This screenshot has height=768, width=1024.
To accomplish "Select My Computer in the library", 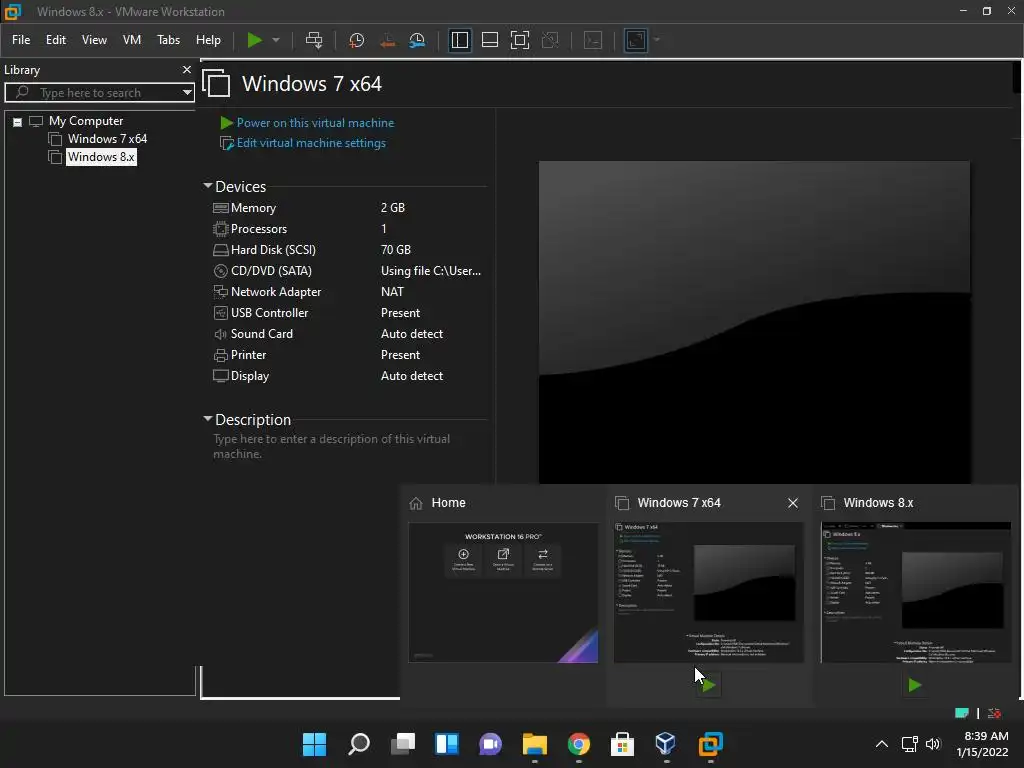I will click(x=86, y=121).
